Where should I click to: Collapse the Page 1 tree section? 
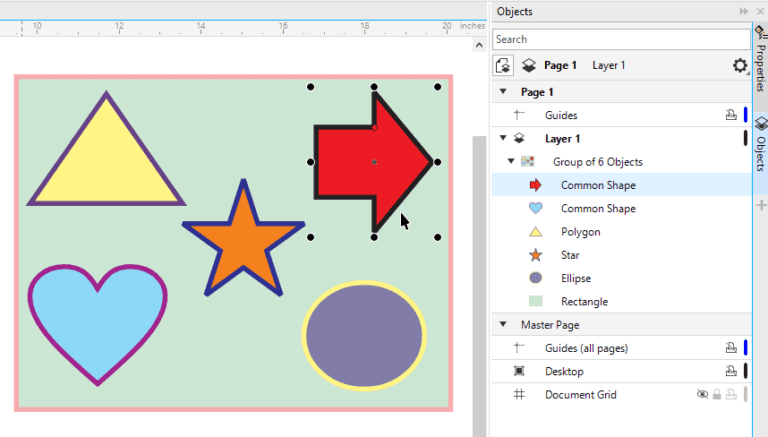point(502,92)
